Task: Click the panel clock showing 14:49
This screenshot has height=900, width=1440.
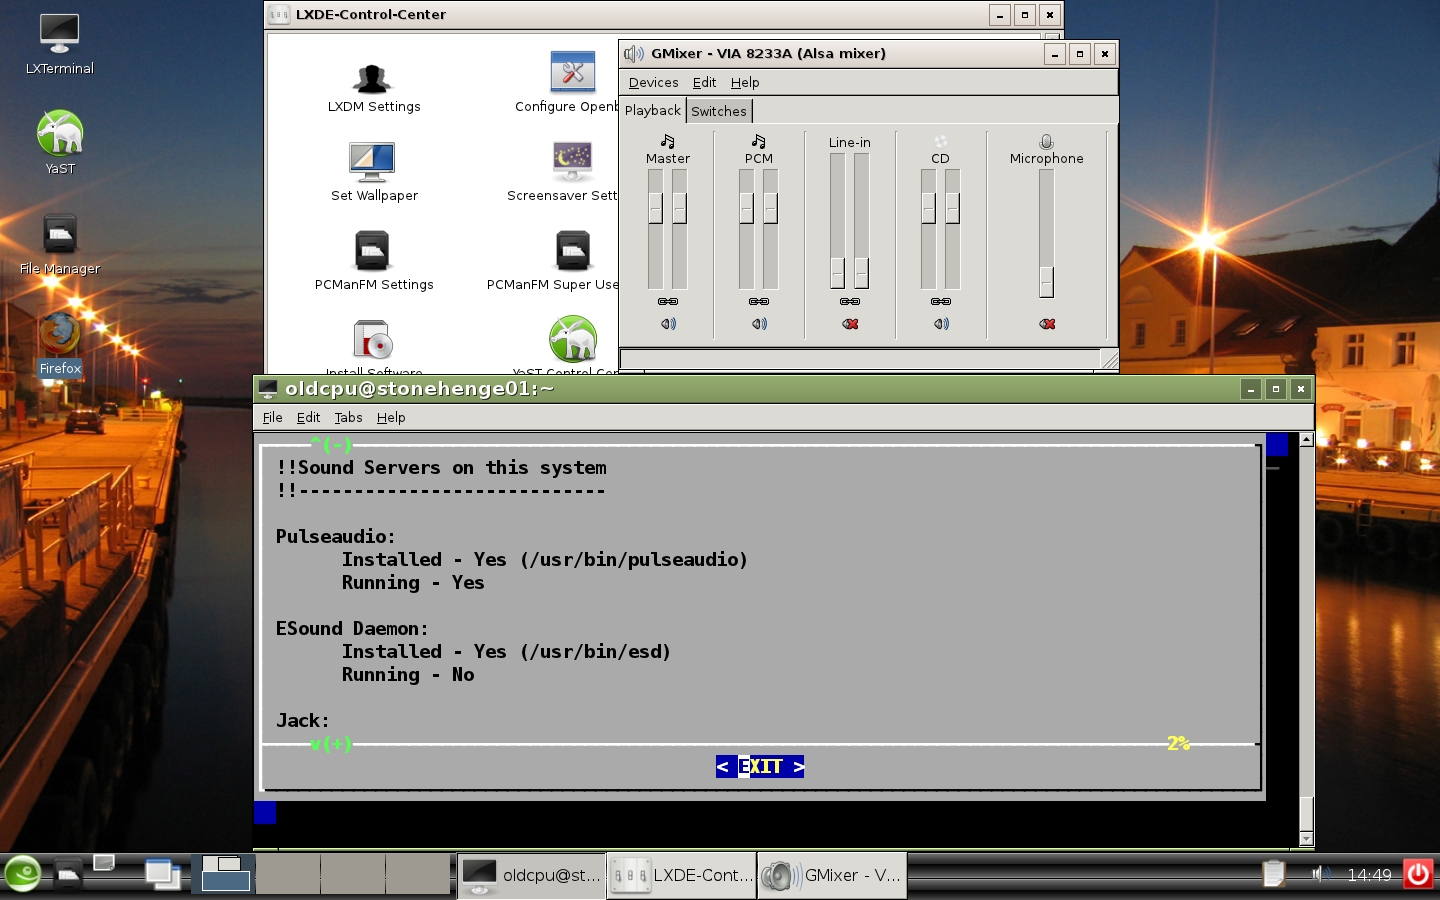Action: 1369,875
